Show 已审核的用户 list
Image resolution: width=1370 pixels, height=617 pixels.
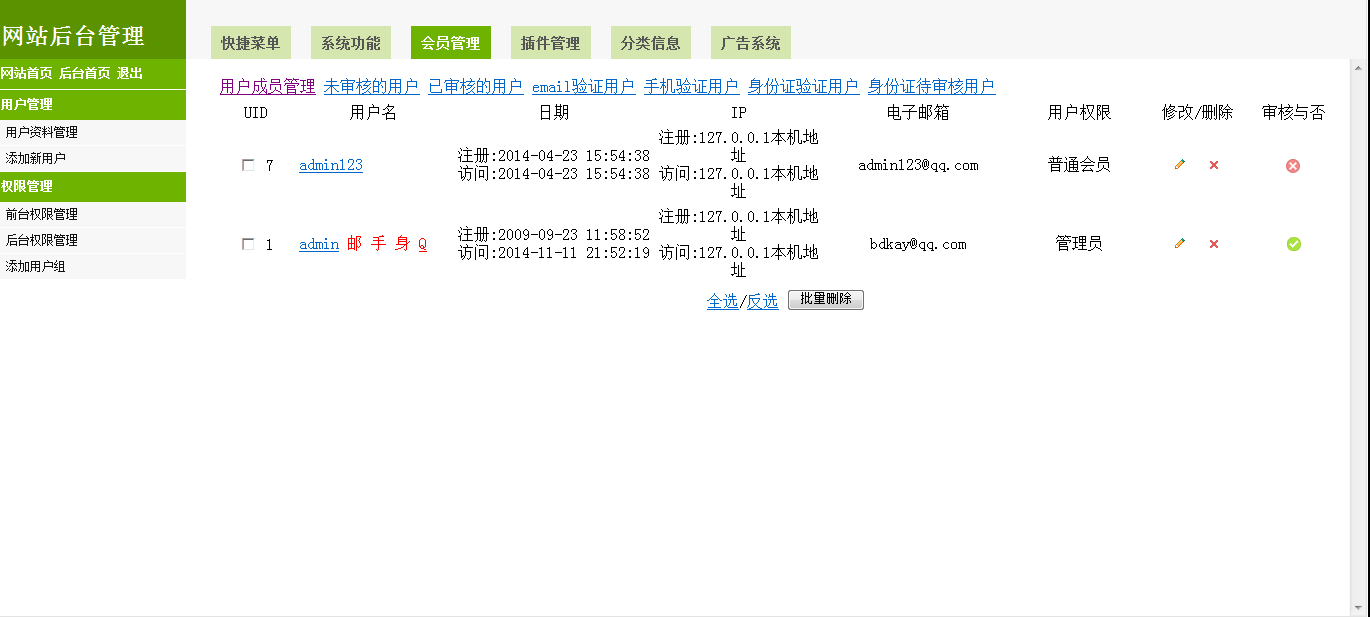coord(476,87)
